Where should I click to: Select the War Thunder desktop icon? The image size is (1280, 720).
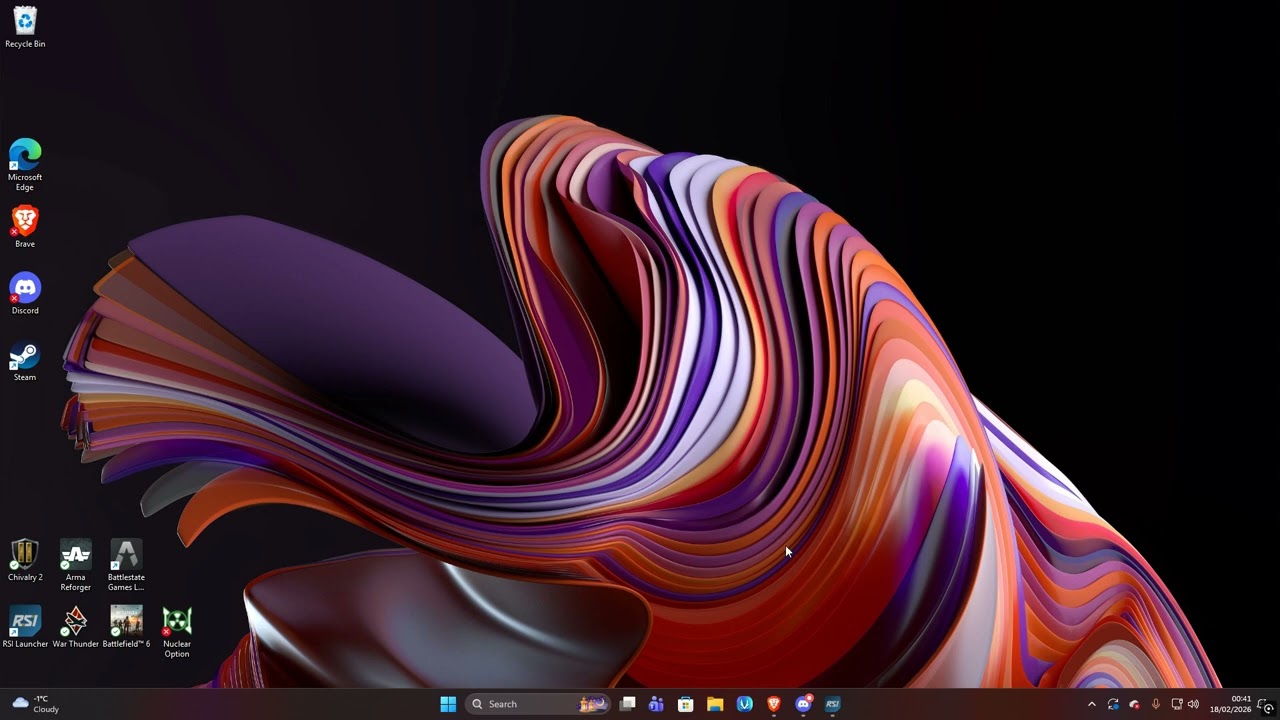76,627
